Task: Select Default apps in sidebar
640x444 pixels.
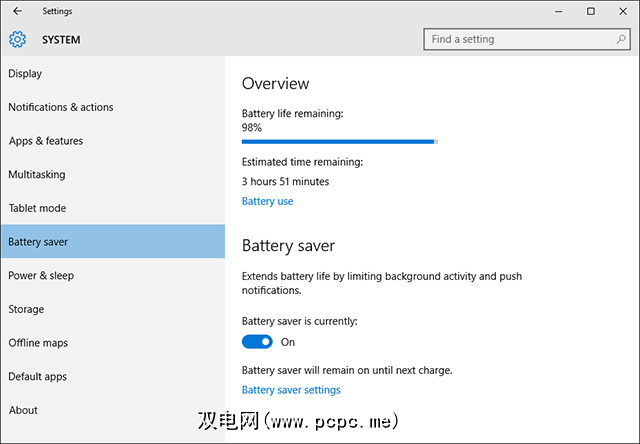Action: tap(38, 376)
